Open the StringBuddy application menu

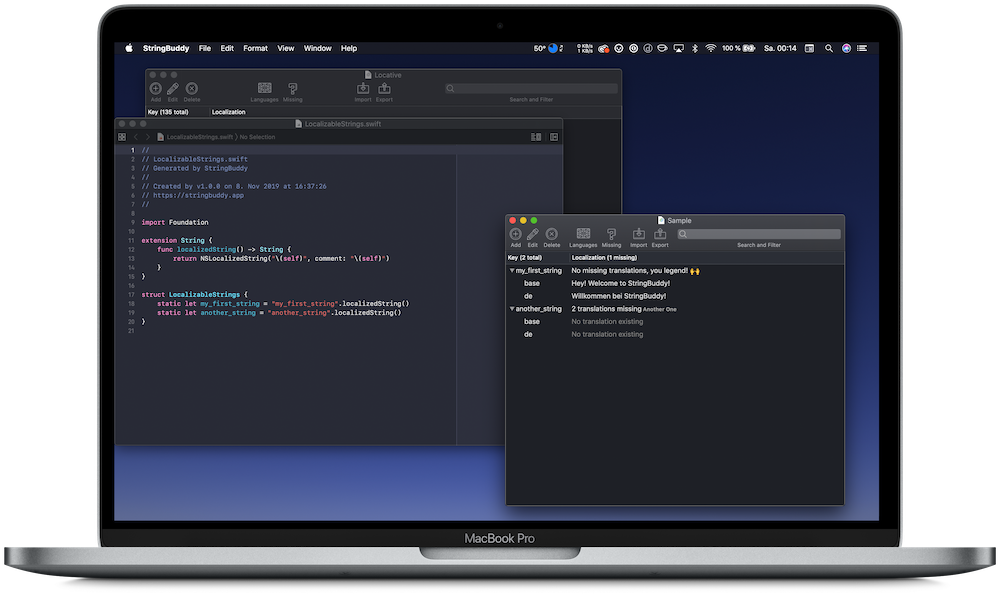pyautogui.click(x=166, y=48)
